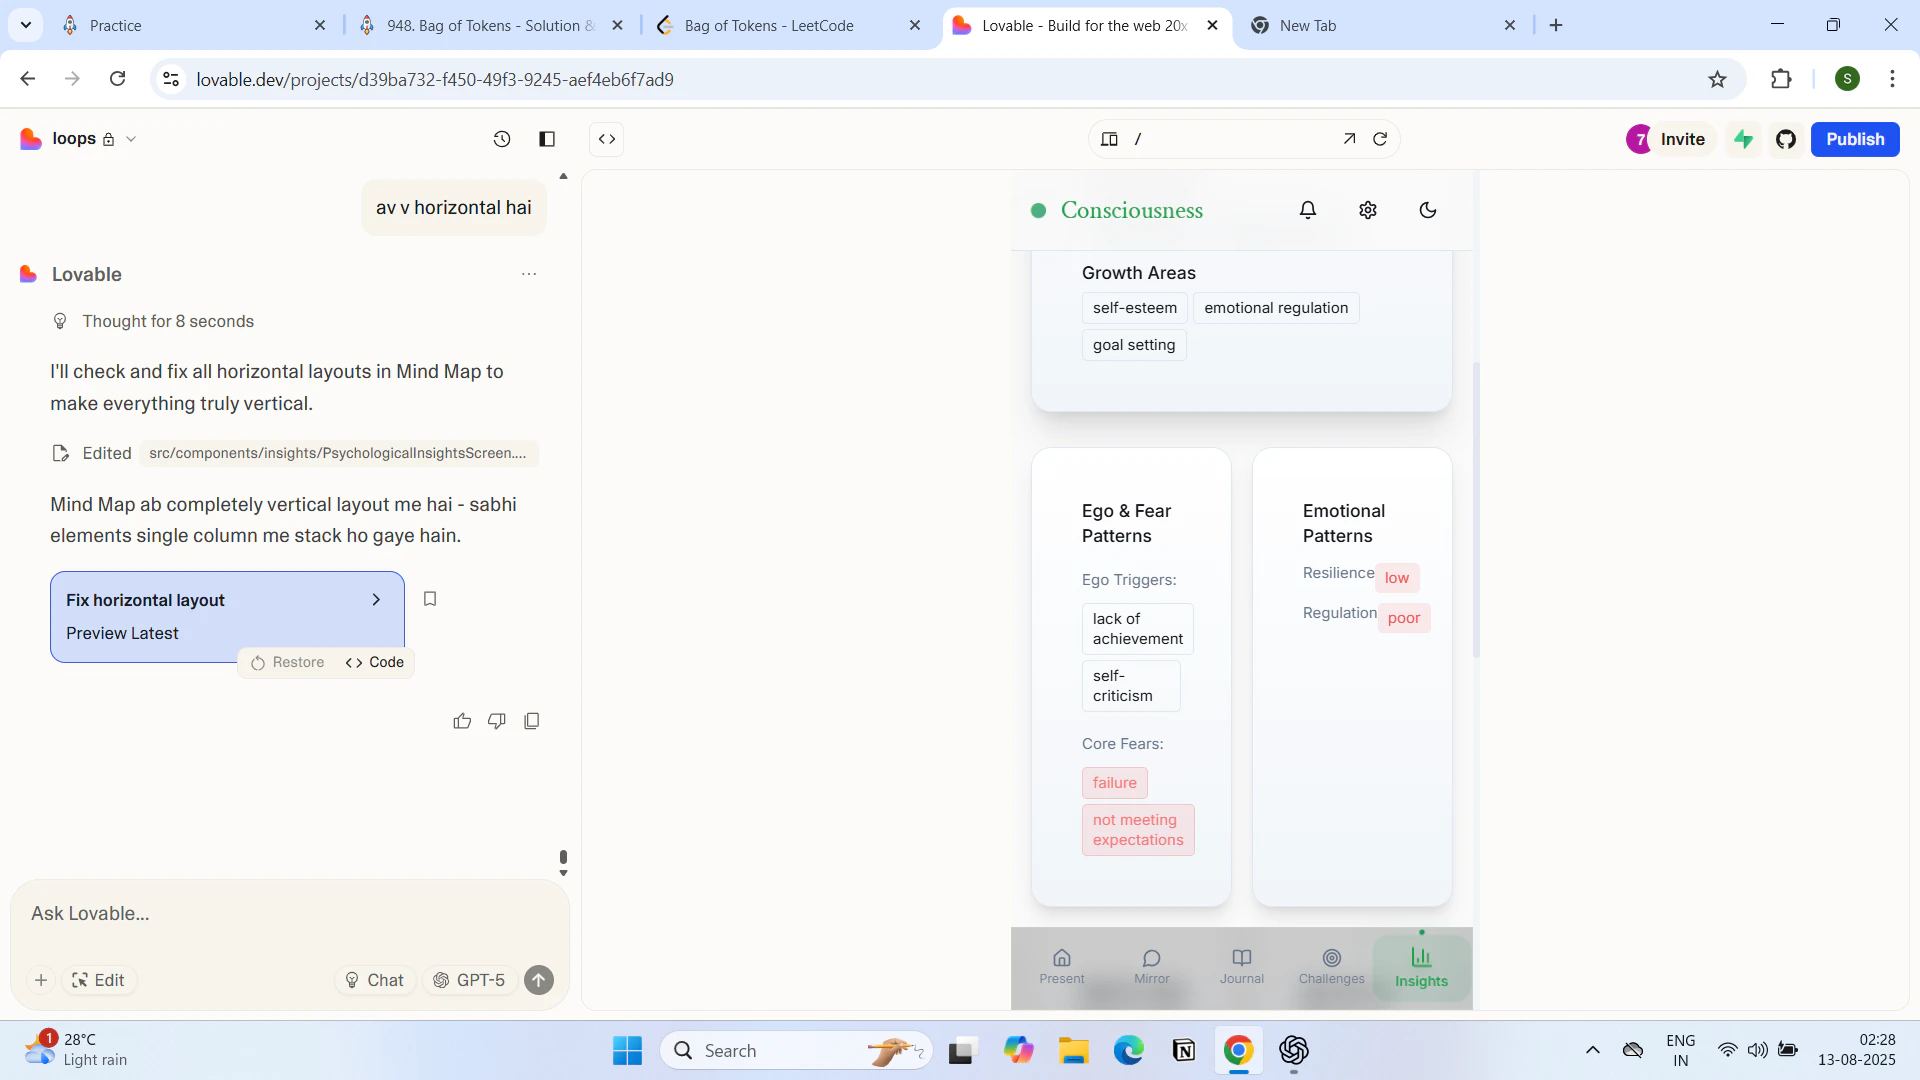Open preview in new tab arrow
The width and height of the screenshot is (1920, 1080).
(1349, 139)
